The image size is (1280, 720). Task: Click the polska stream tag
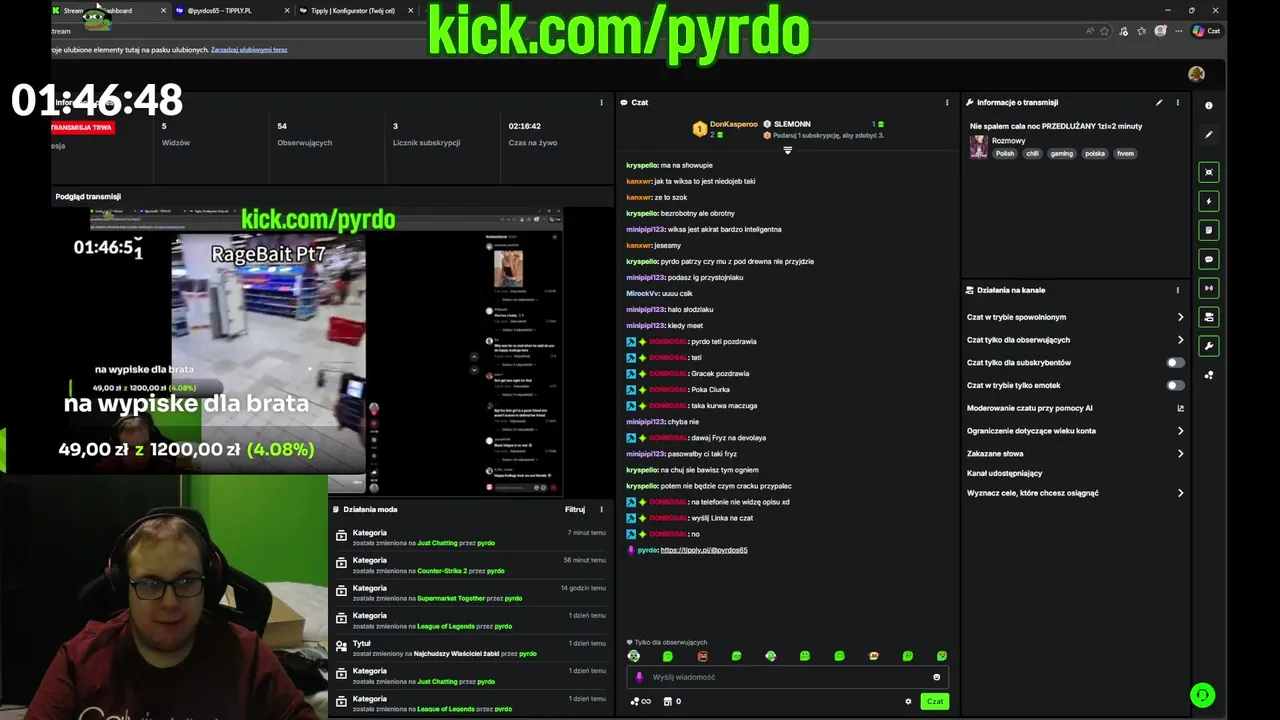(x=1095, y=153)
